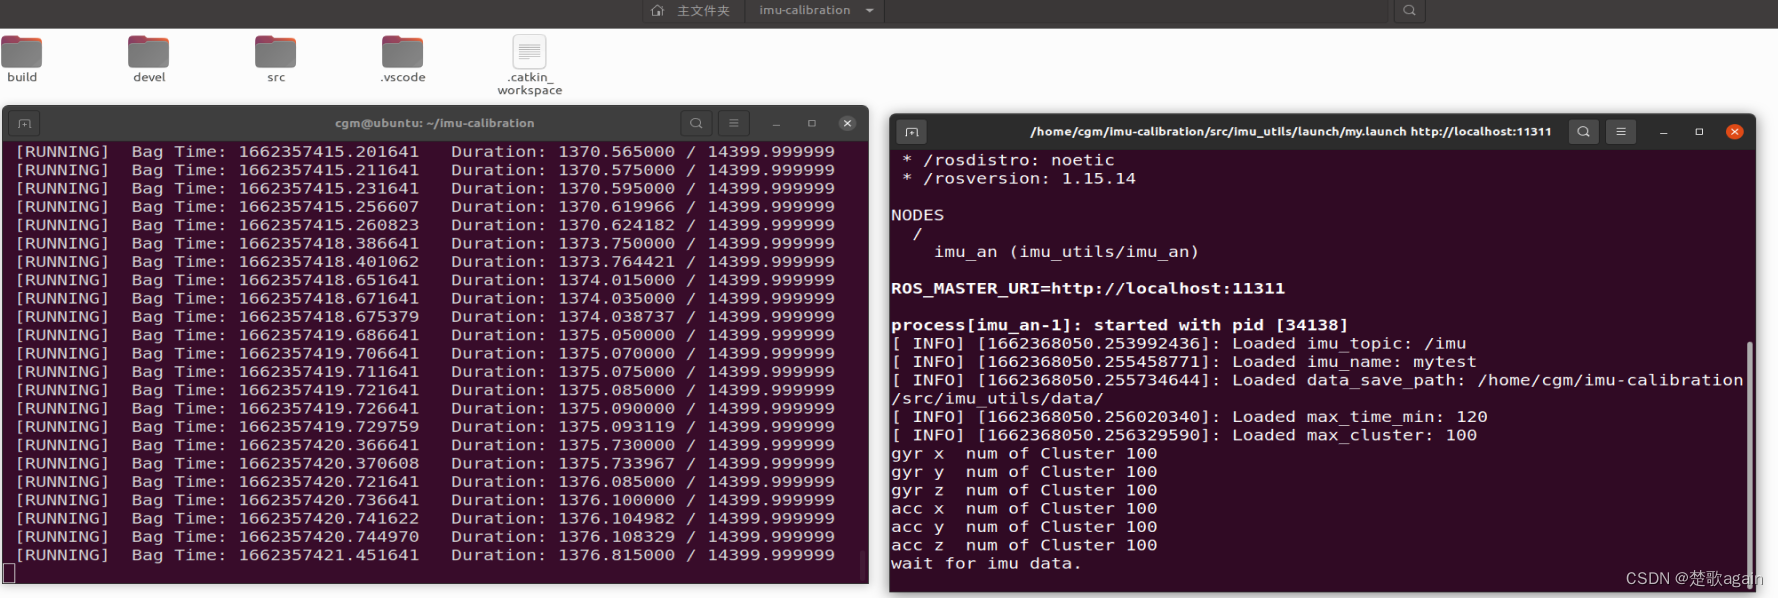This screenshot has width=1778, height=598.
Task: Click the cgm@ubuntu terminal title bar
Action: [435, 123]
